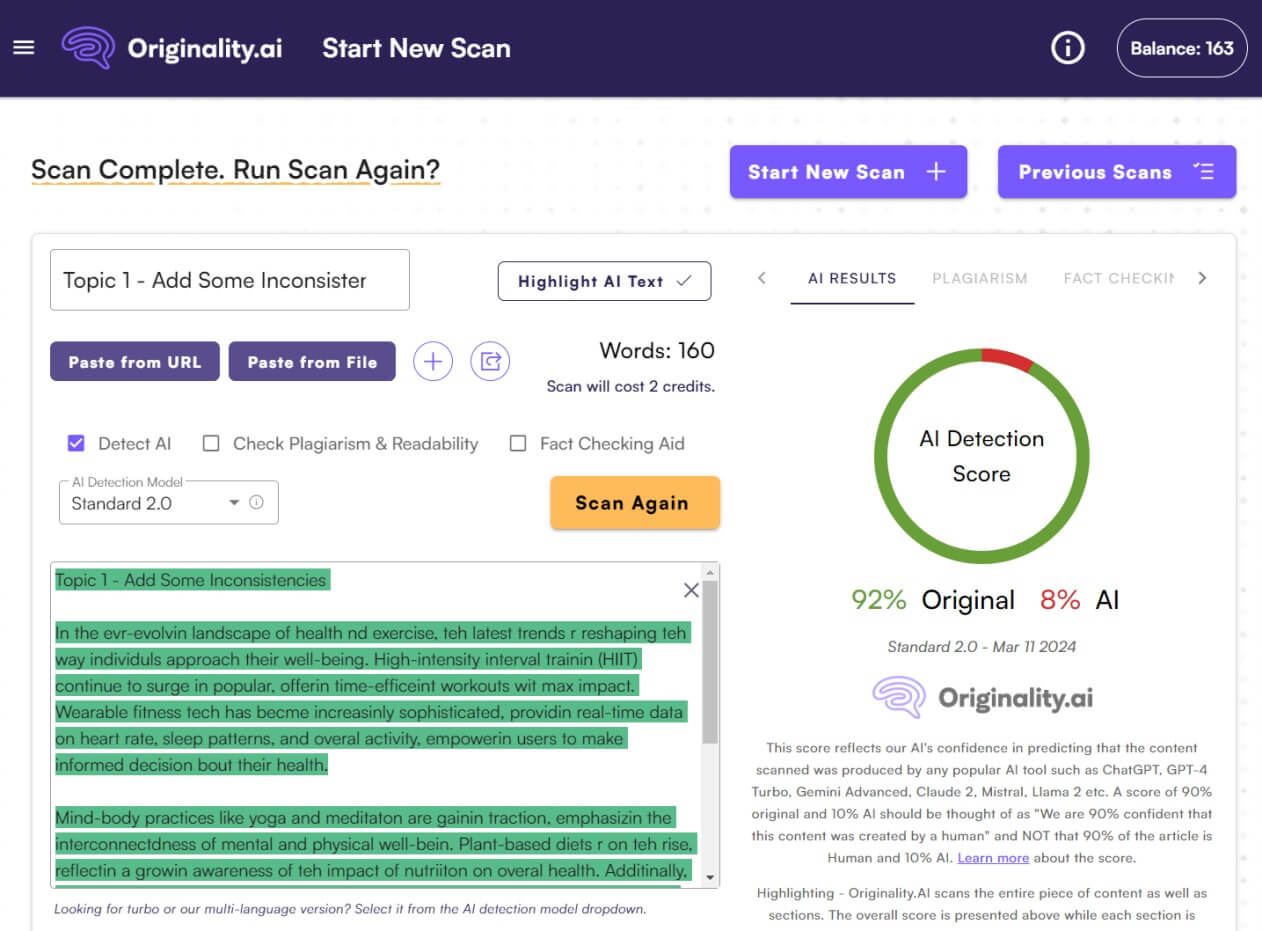This screenshot has height=931, width=1262.
Task: Click the AI Detection Score donut chart
Action: pos(982,455)
